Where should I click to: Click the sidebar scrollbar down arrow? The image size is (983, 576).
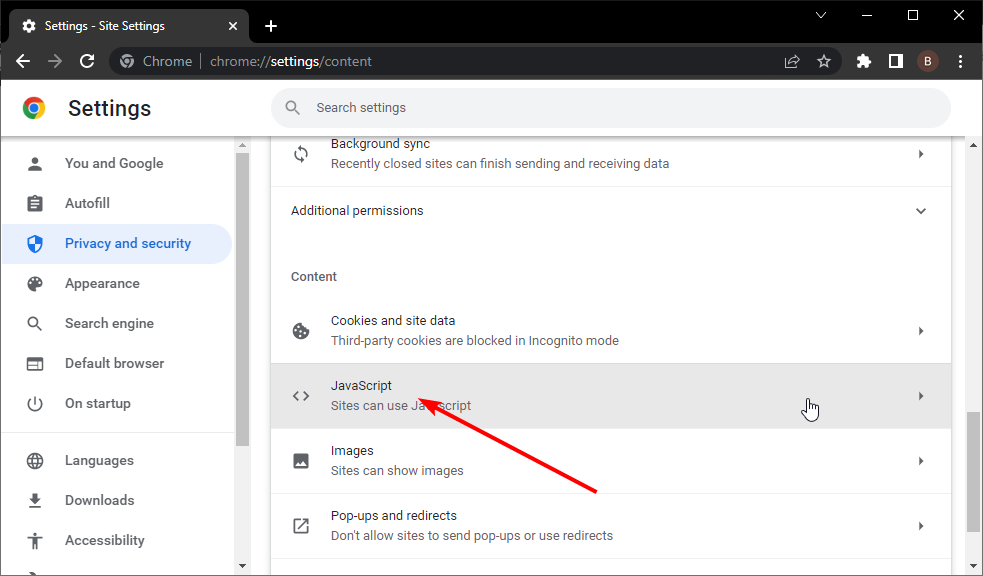point(243,566)
